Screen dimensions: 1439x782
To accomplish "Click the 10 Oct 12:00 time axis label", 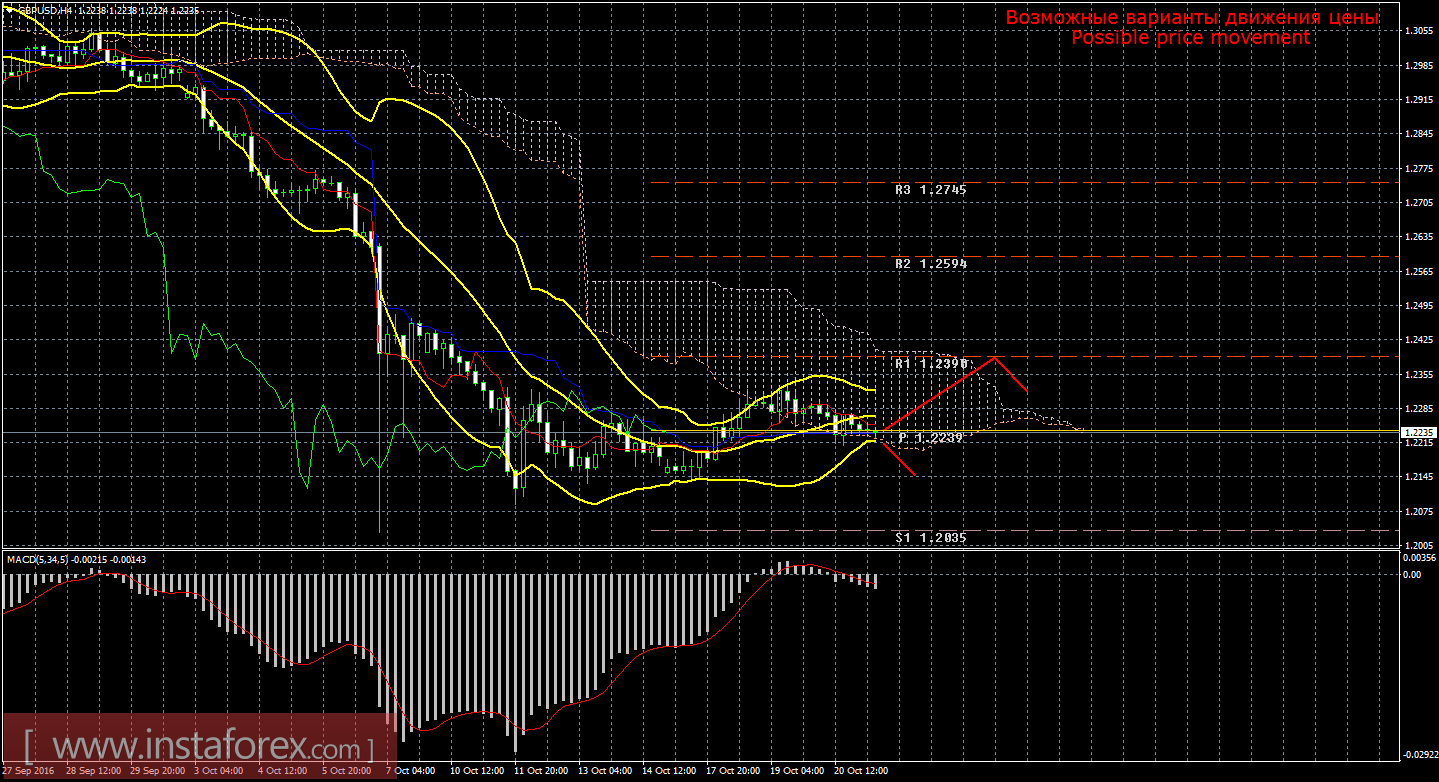I will tap(475, 772).
